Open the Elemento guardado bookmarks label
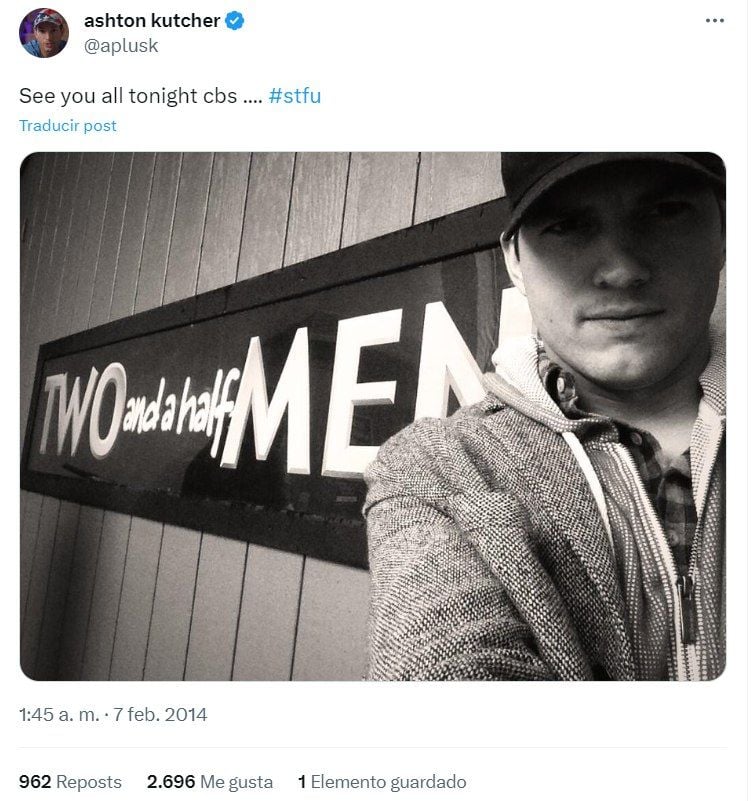The height and width of the screenshot is (801, 756). 388,782
